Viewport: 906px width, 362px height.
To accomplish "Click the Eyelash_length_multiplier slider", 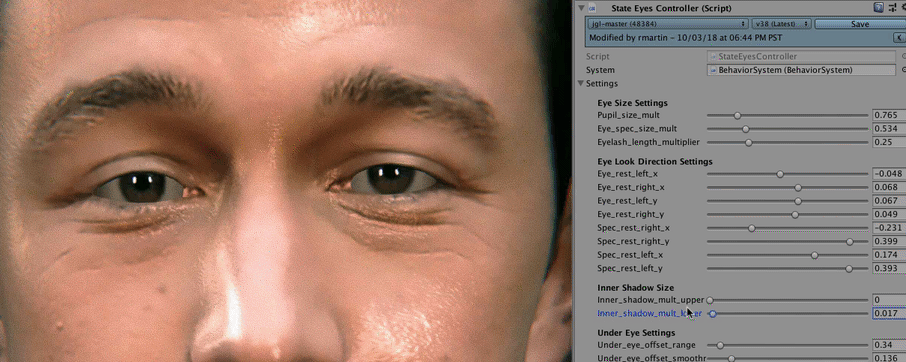I will (788, 142).
